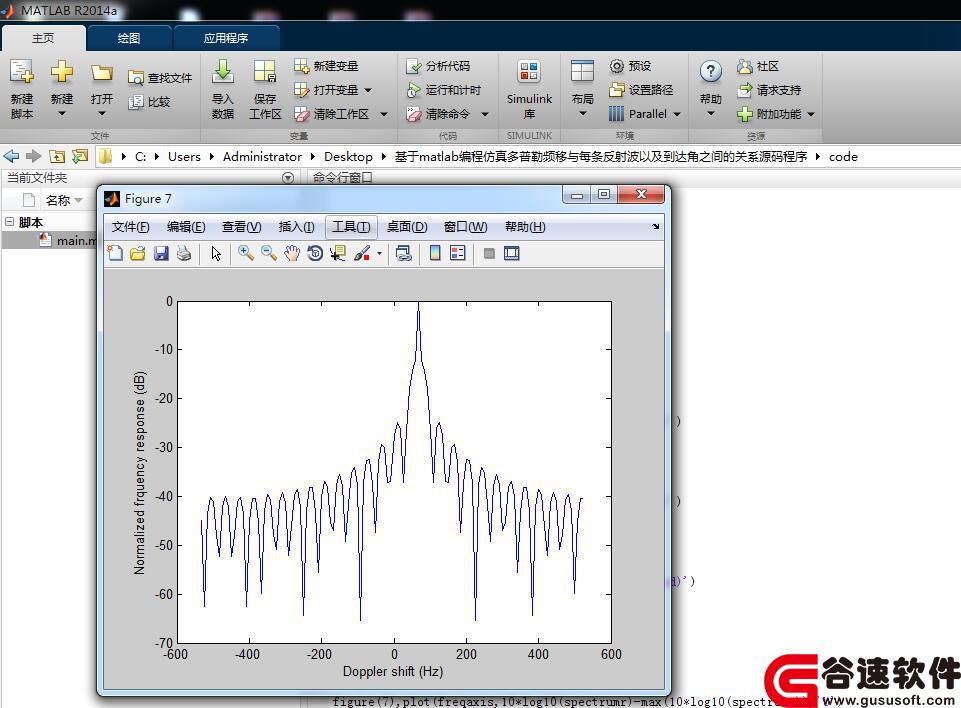The image size is (961, 708).
Task: Click Find Files (查找文件)
Action: coord(160,78)
